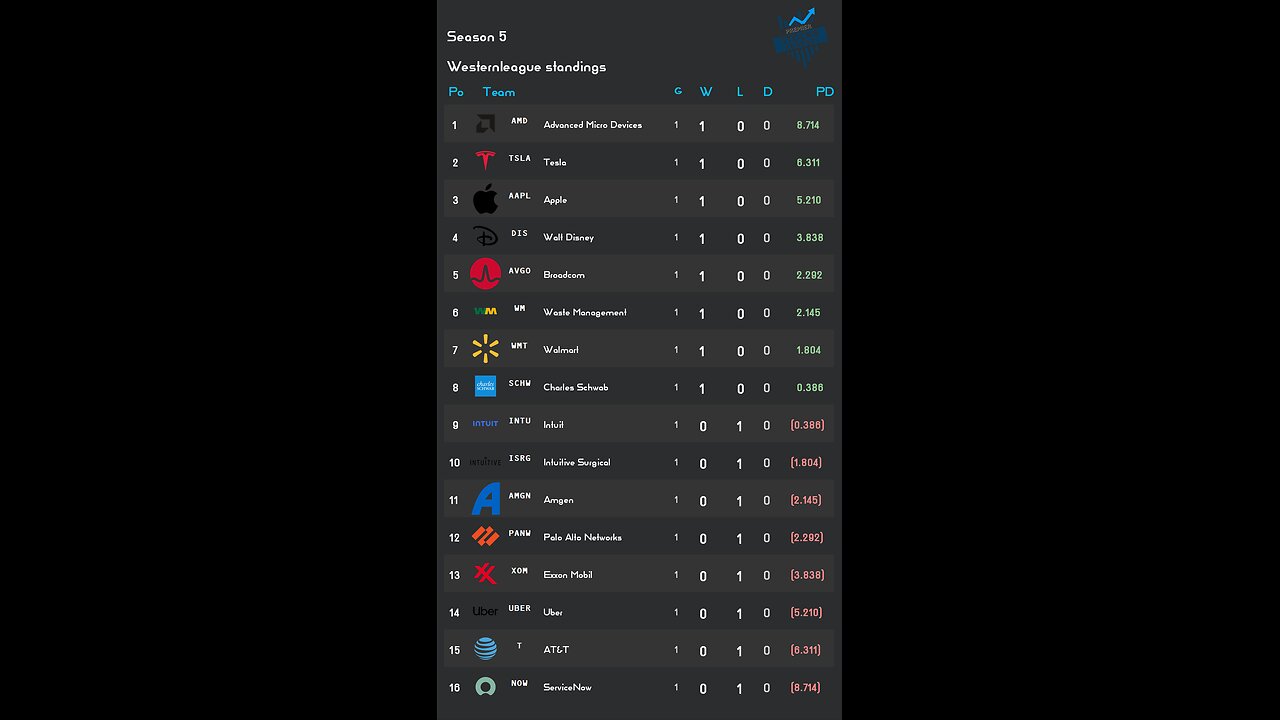Image resolution: width=1280 pixels, height=720 pixels.
Task: Click the red Broadcom logo
Action: 485,274
